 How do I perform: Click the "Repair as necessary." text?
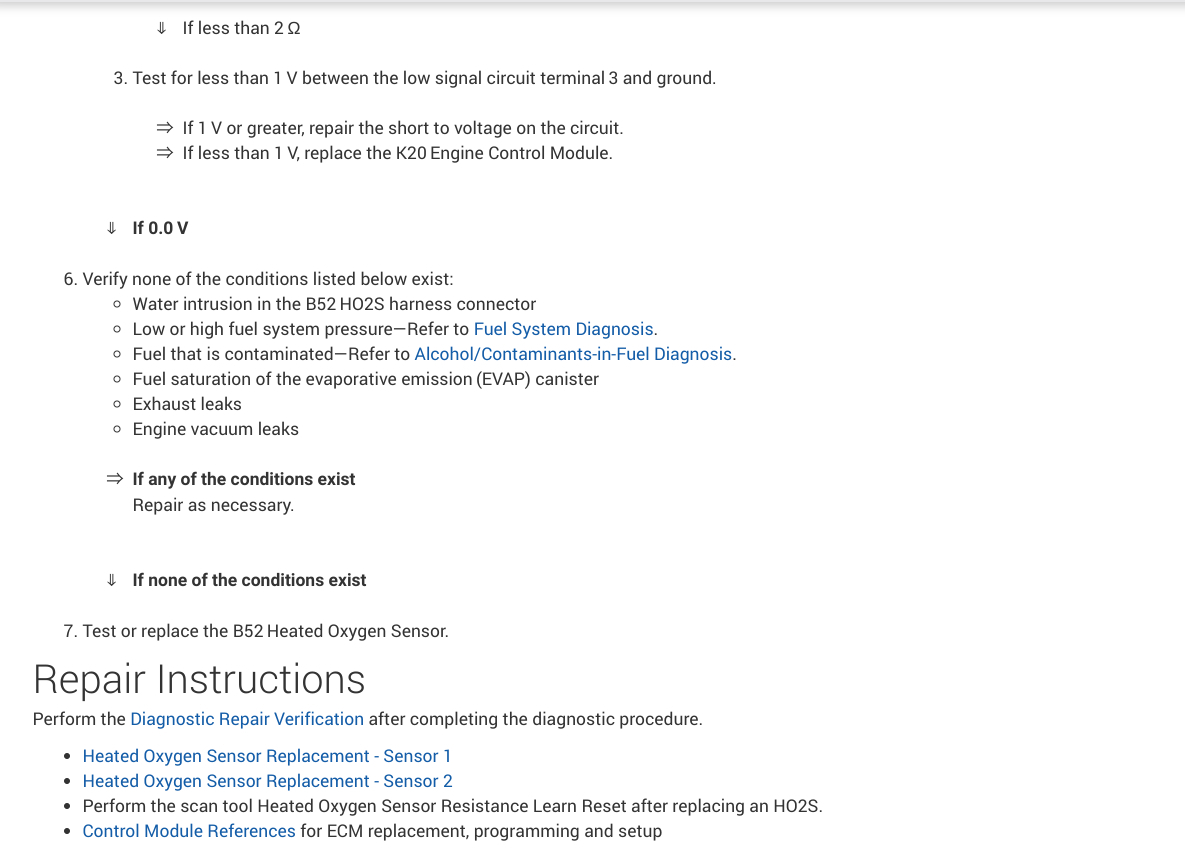click(213, 505)
